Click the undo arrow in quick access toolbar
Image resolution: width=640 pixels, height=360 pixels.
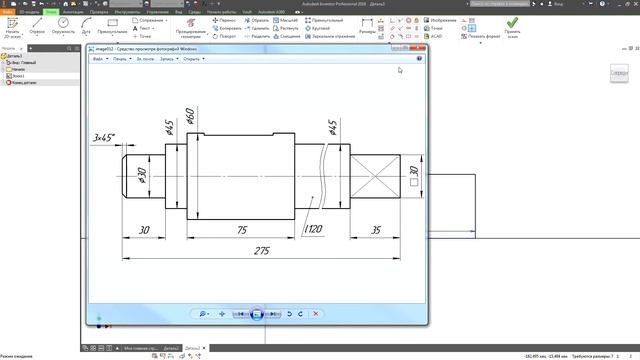point(41,4)
